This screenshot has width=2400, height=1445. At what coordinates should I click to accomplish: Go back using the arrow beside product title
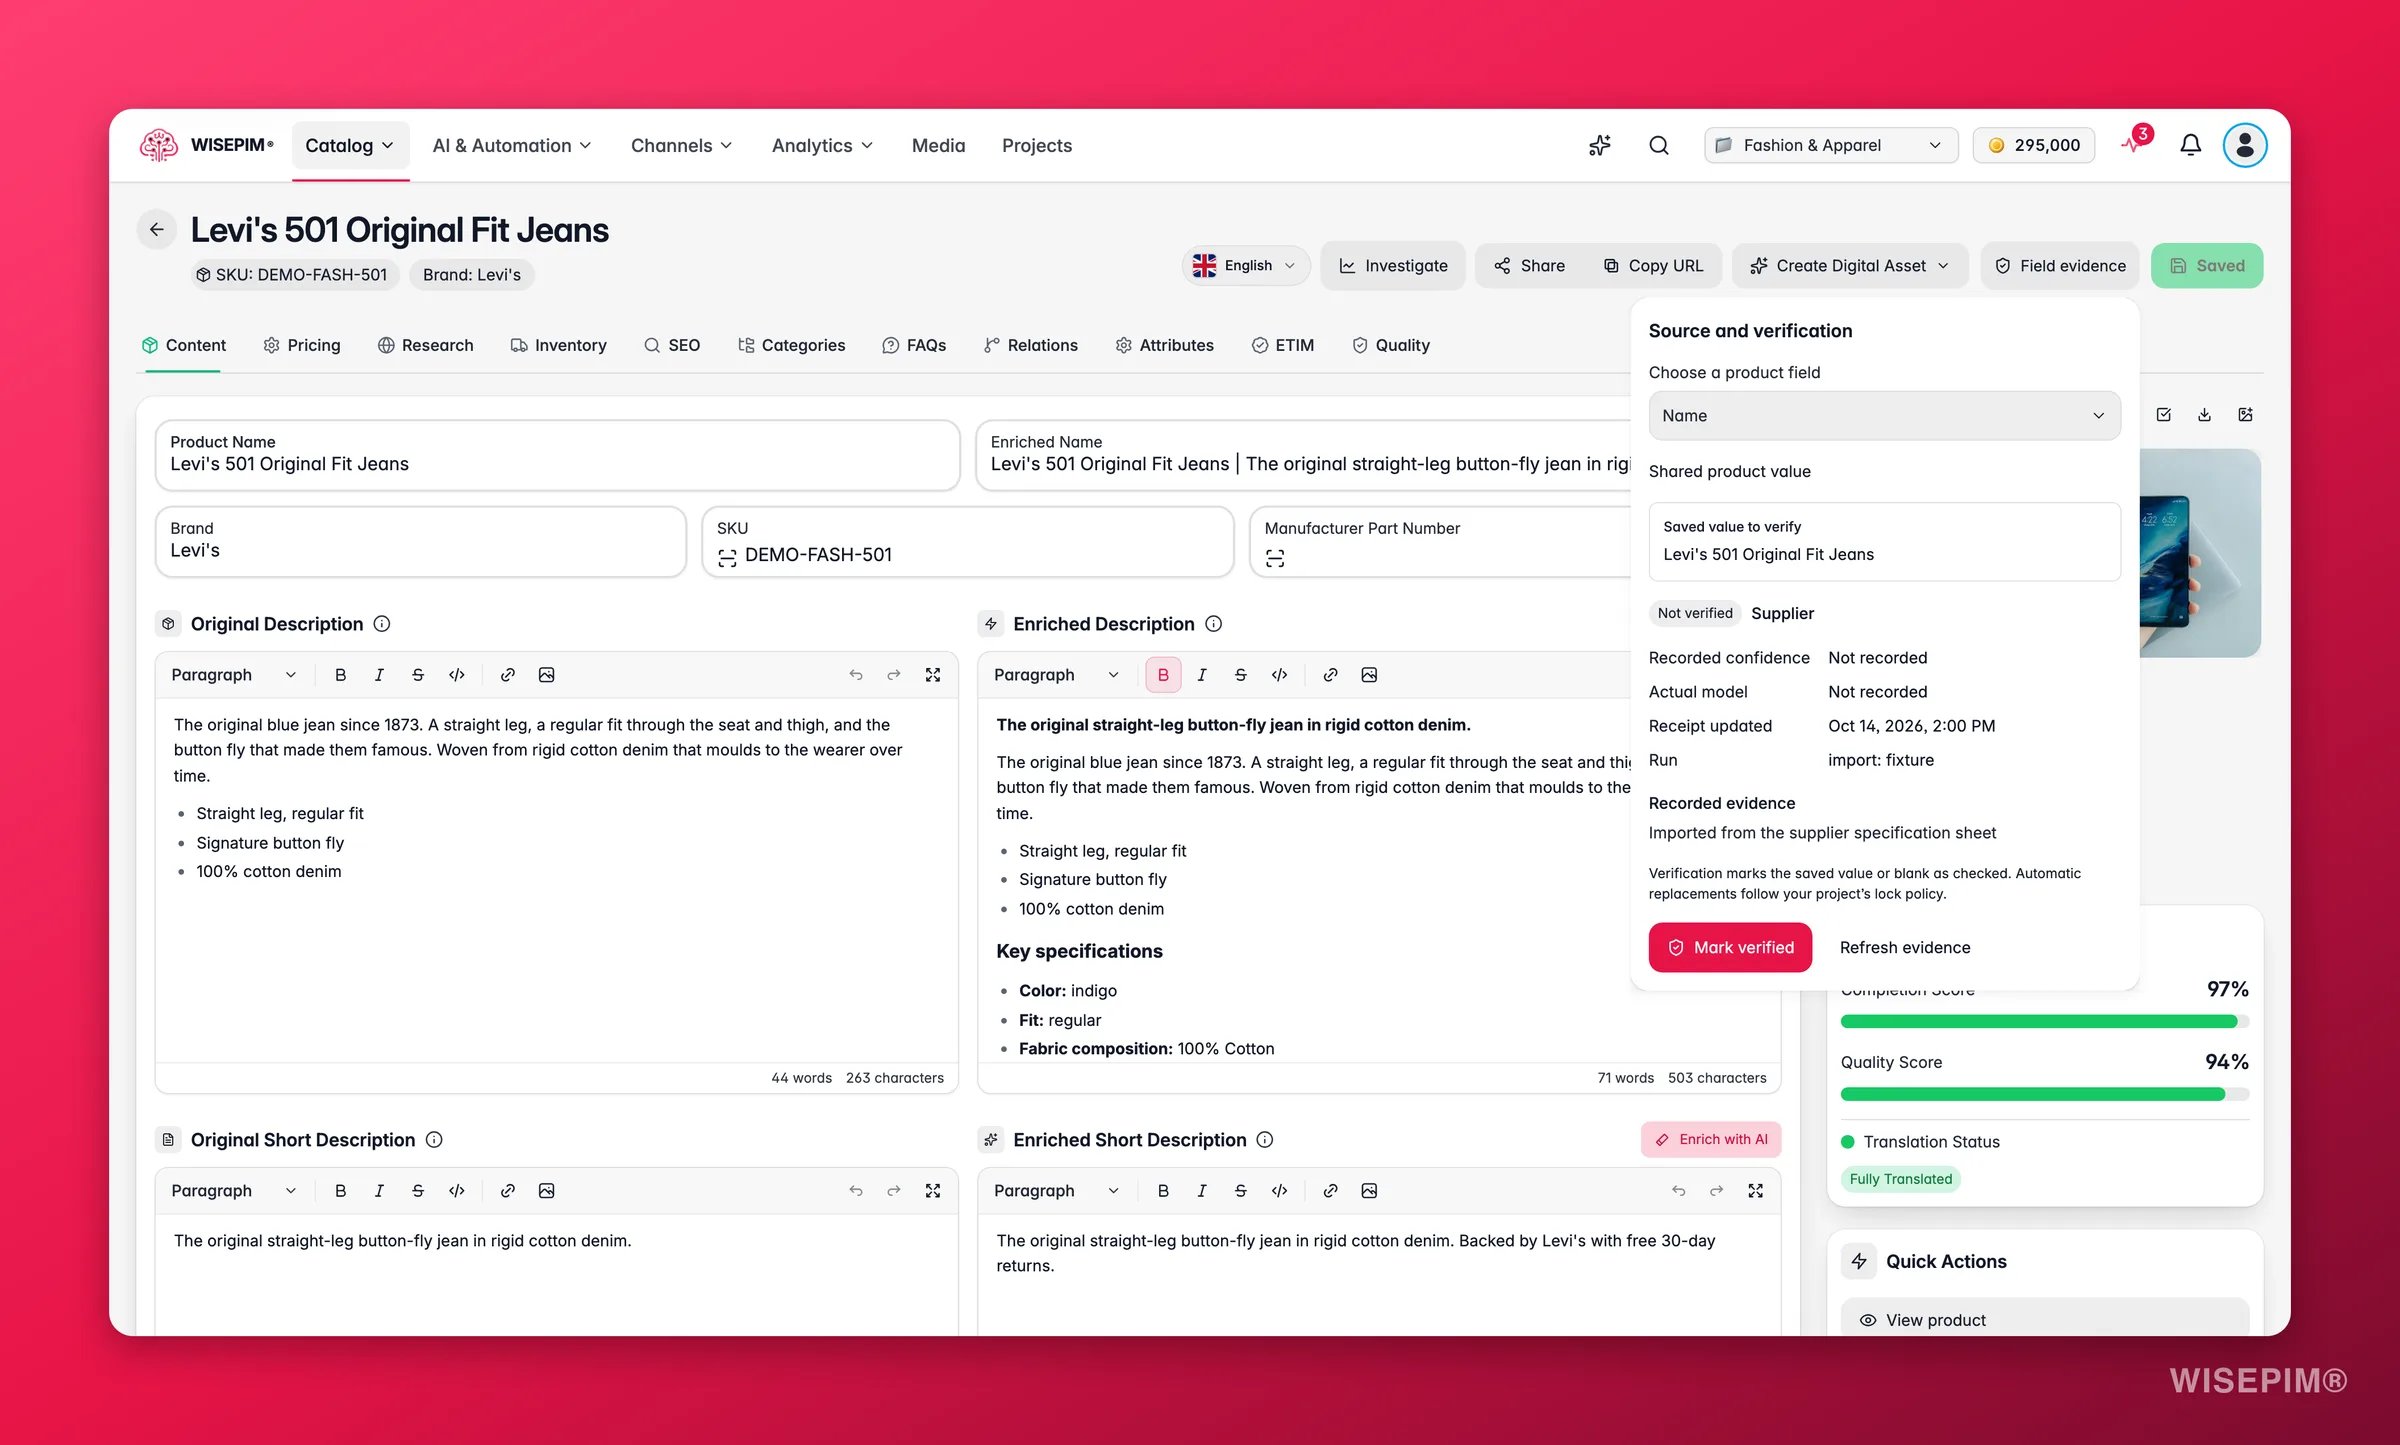pyautogui.click(x=157, y=229)
